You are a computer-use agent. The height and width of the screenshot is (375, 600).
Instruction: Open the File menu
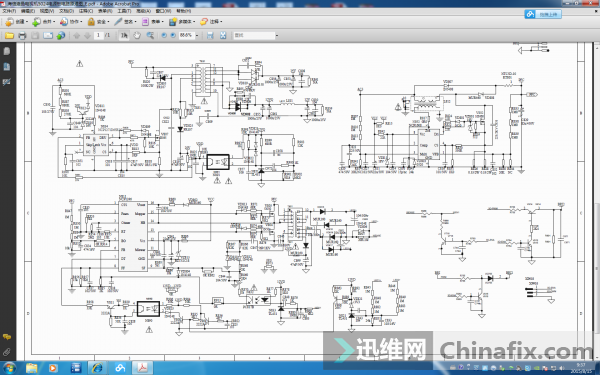coord(9,11)
